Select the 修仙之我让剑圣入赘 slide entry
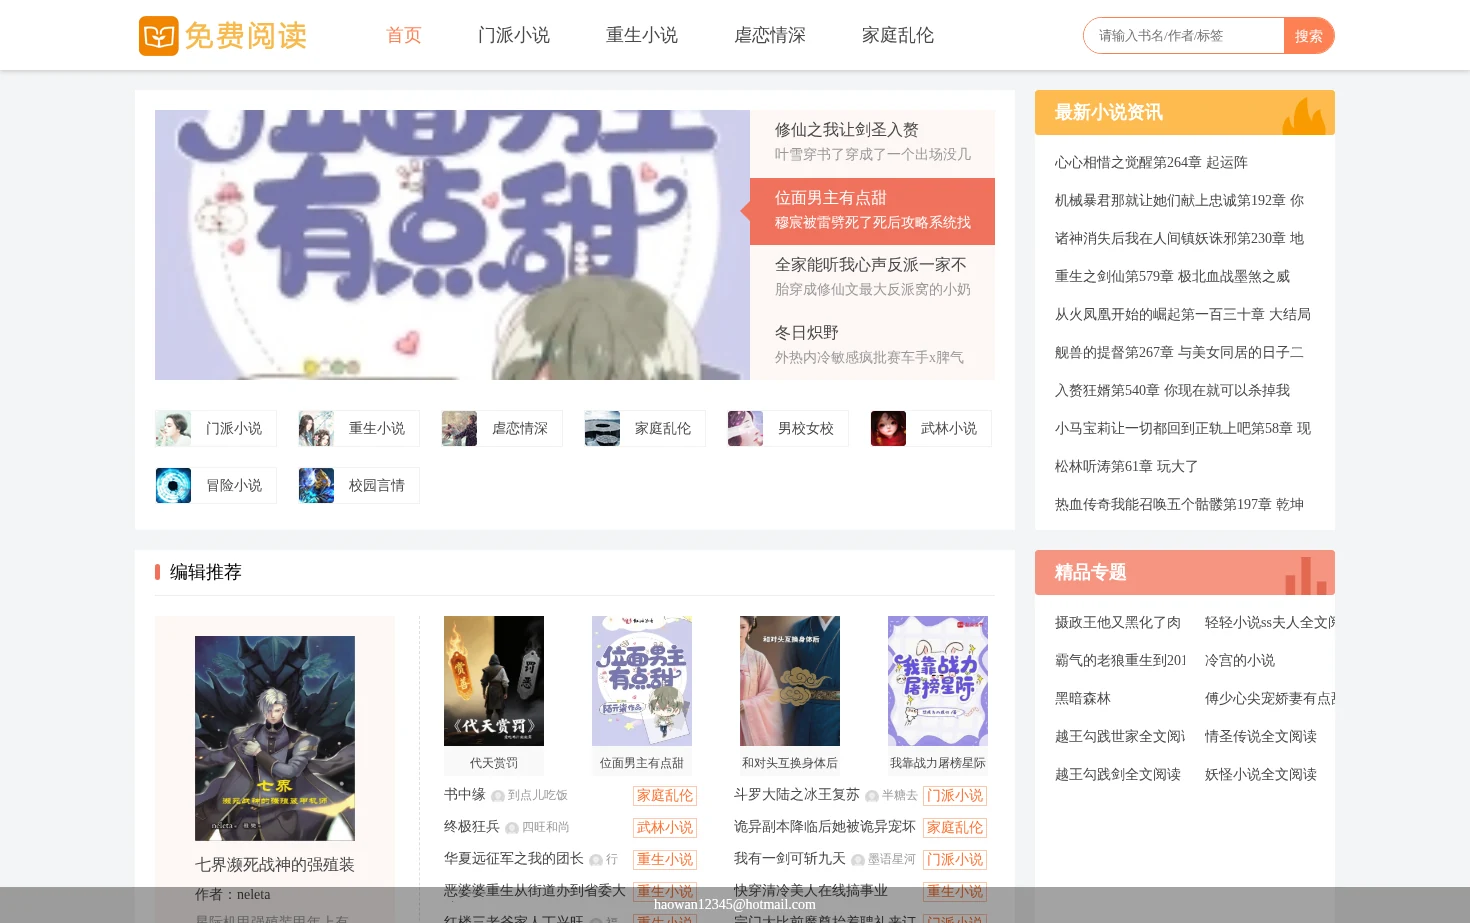The image size is (1470, 923). click(872, 142)
